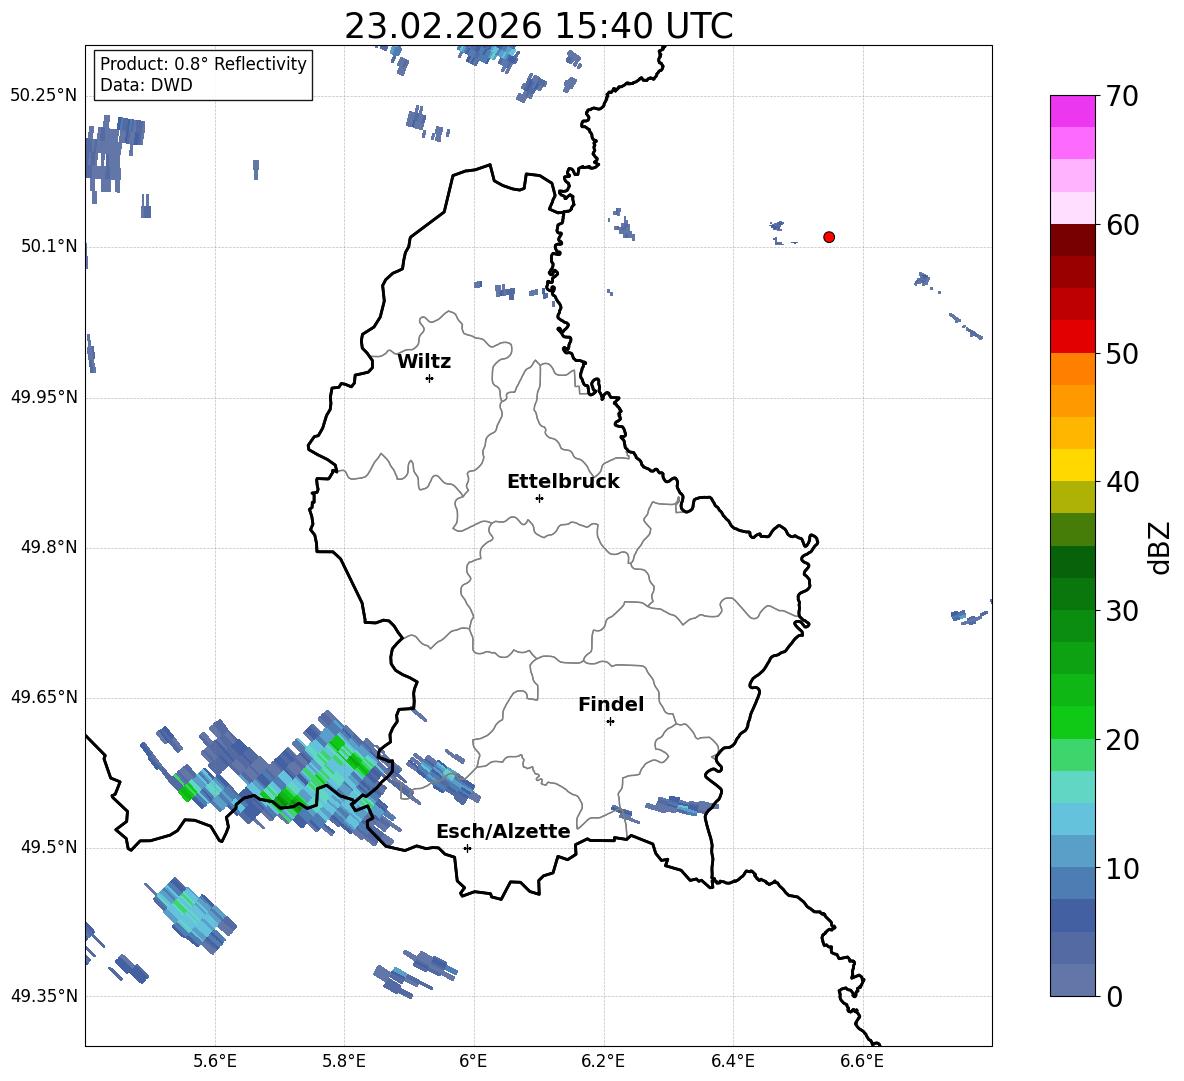Click the 6.4°E longitude label
1184x1081 pixels.
[732, 1061]
